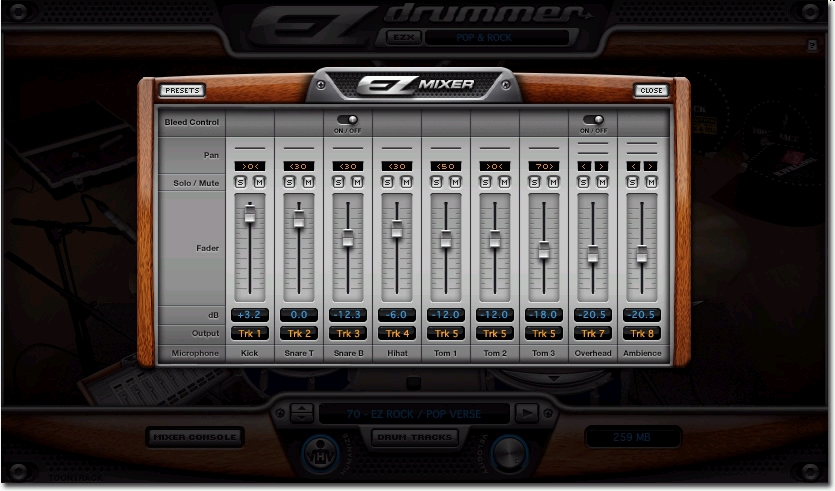Solo the Tom 3 channel

coord(534,183)
